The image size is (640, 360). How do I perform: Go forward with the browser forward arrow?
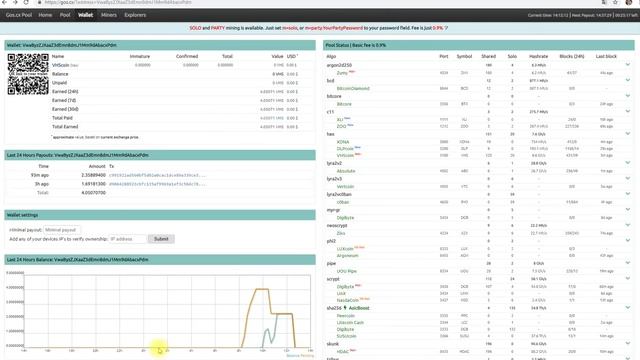(x=15, y=2)
